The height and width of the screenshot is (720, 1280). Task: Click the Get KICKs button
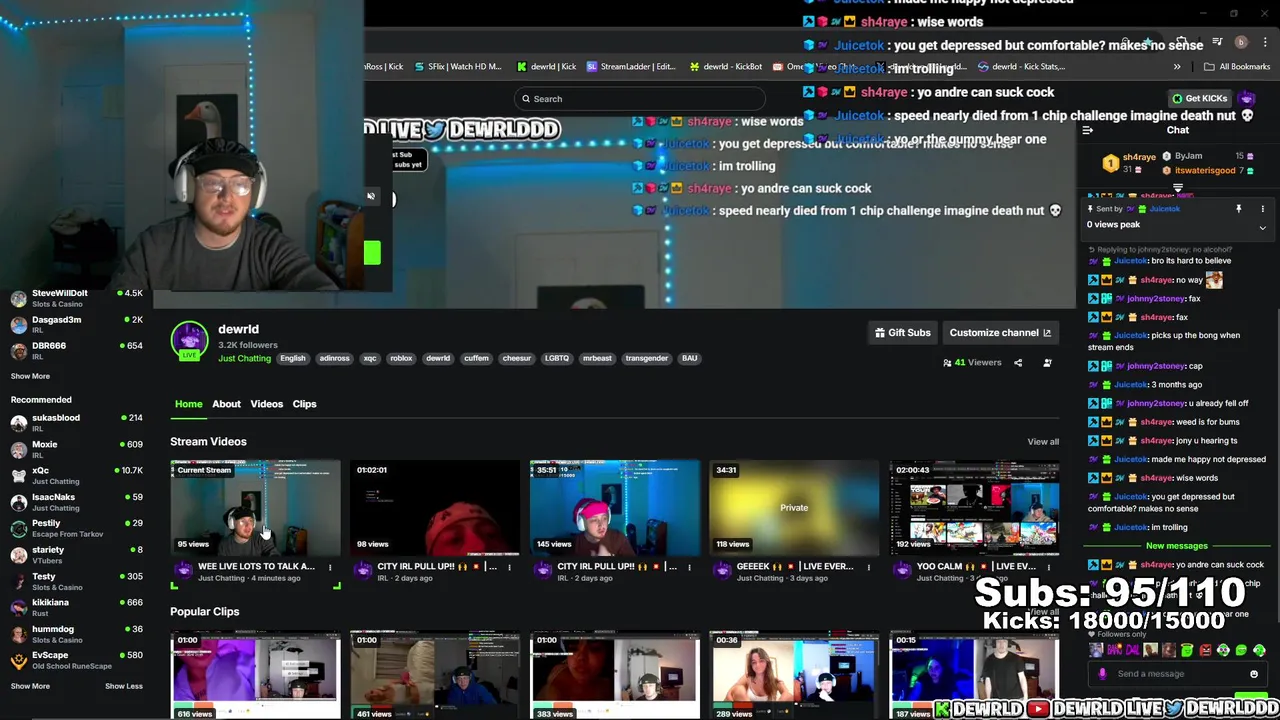tap(1199, 98)
